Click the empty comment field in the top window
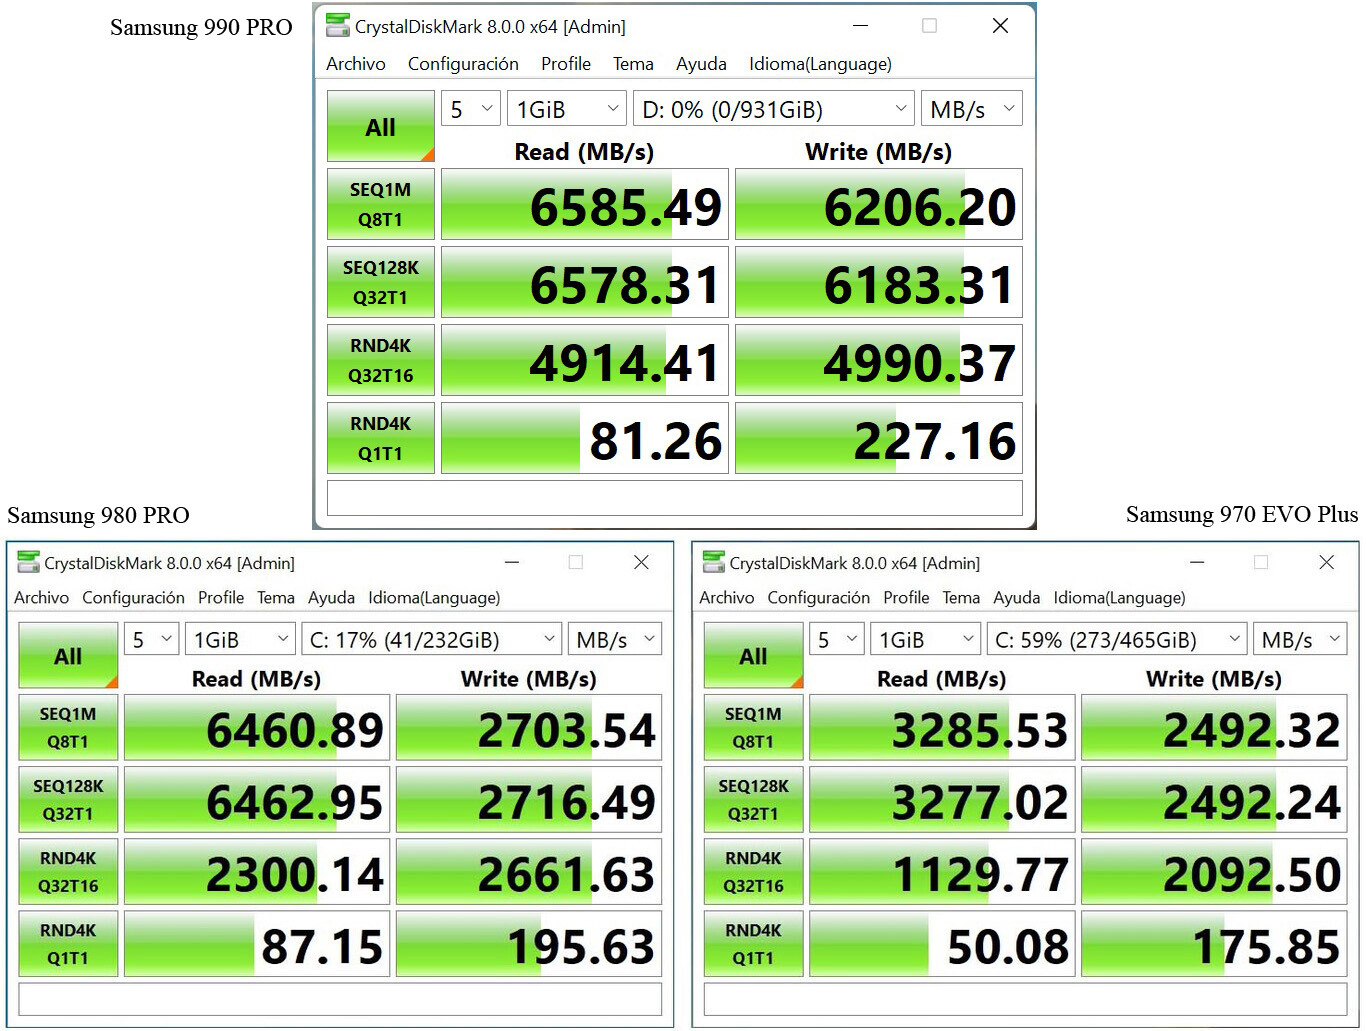 pos(674,498)
